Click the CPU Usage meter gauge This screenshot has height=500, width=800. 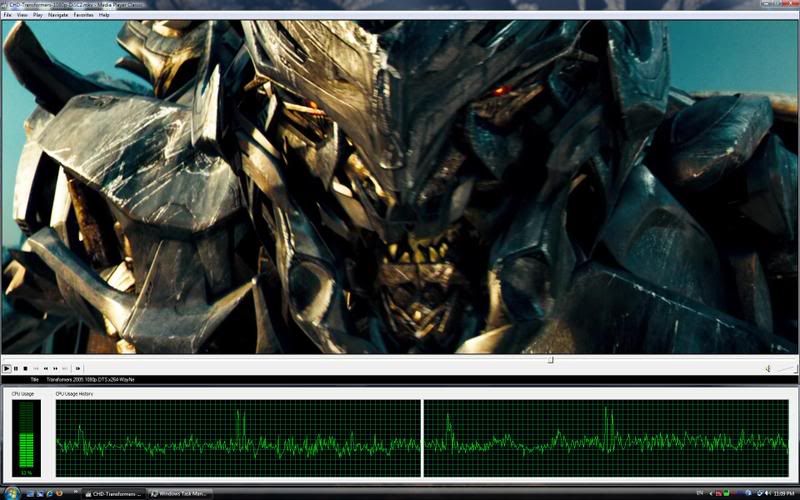(25, 436)
